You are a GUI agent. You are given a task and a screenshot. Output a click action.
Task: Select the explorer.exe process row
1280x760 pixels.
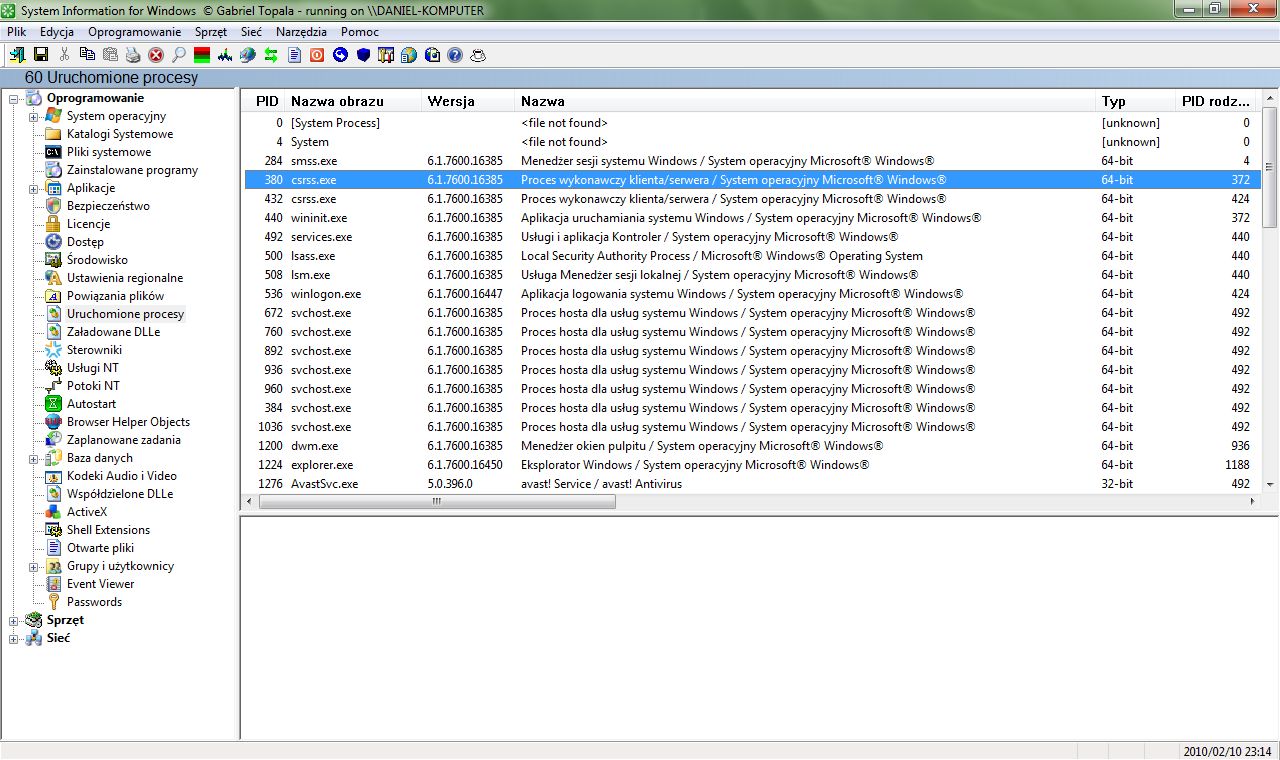pyautogui.click(x=752, y=465)
